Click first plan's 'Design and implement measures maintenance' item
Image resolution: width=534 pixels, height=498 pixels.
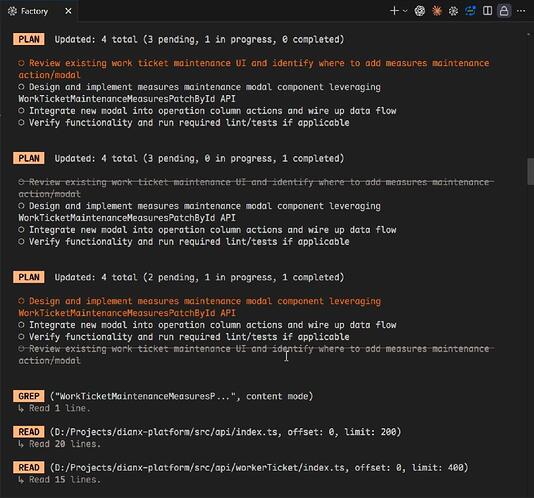pos(200,93)
